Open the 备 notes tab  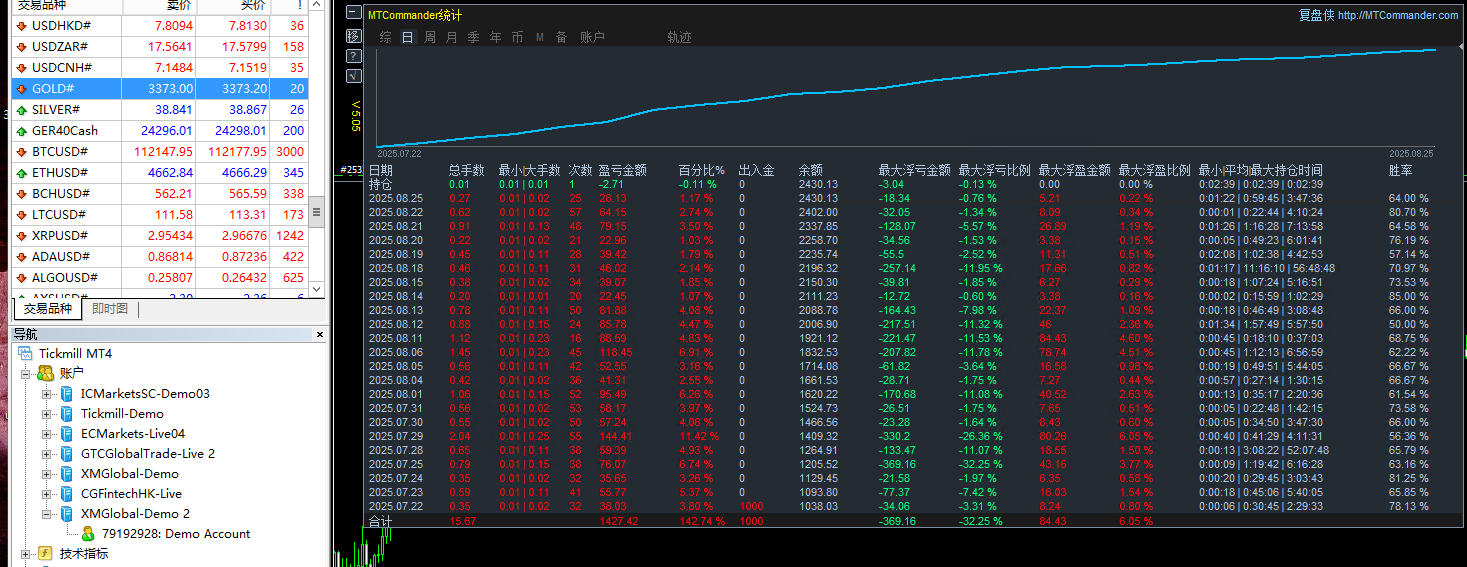coord(562,37)
